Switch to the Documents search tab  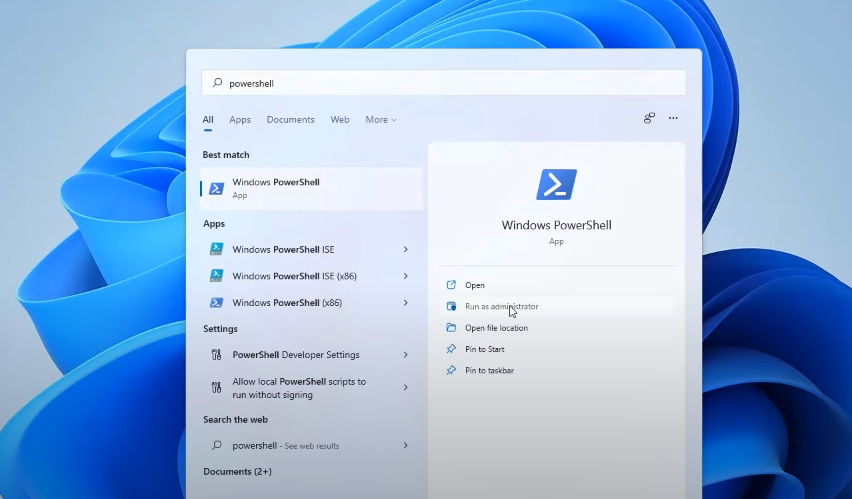290,120
